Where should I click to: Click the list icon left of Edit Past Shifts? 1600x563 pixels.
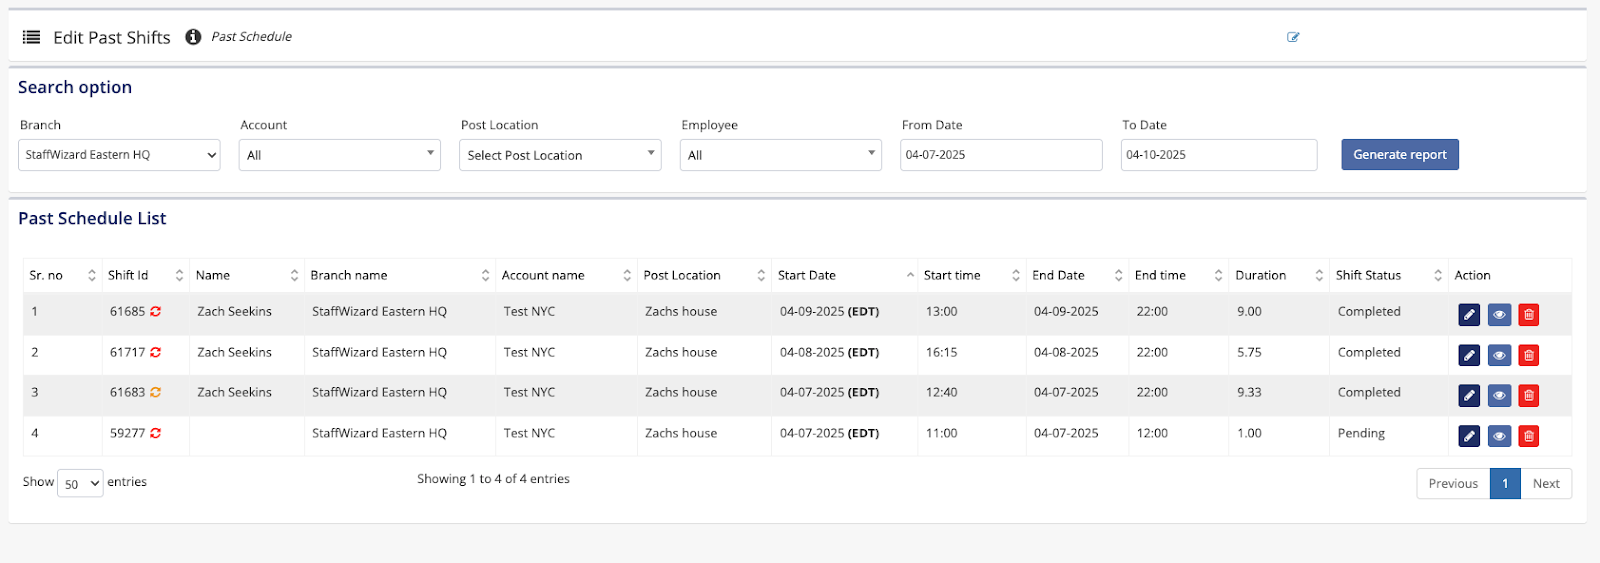click(32, 37)
